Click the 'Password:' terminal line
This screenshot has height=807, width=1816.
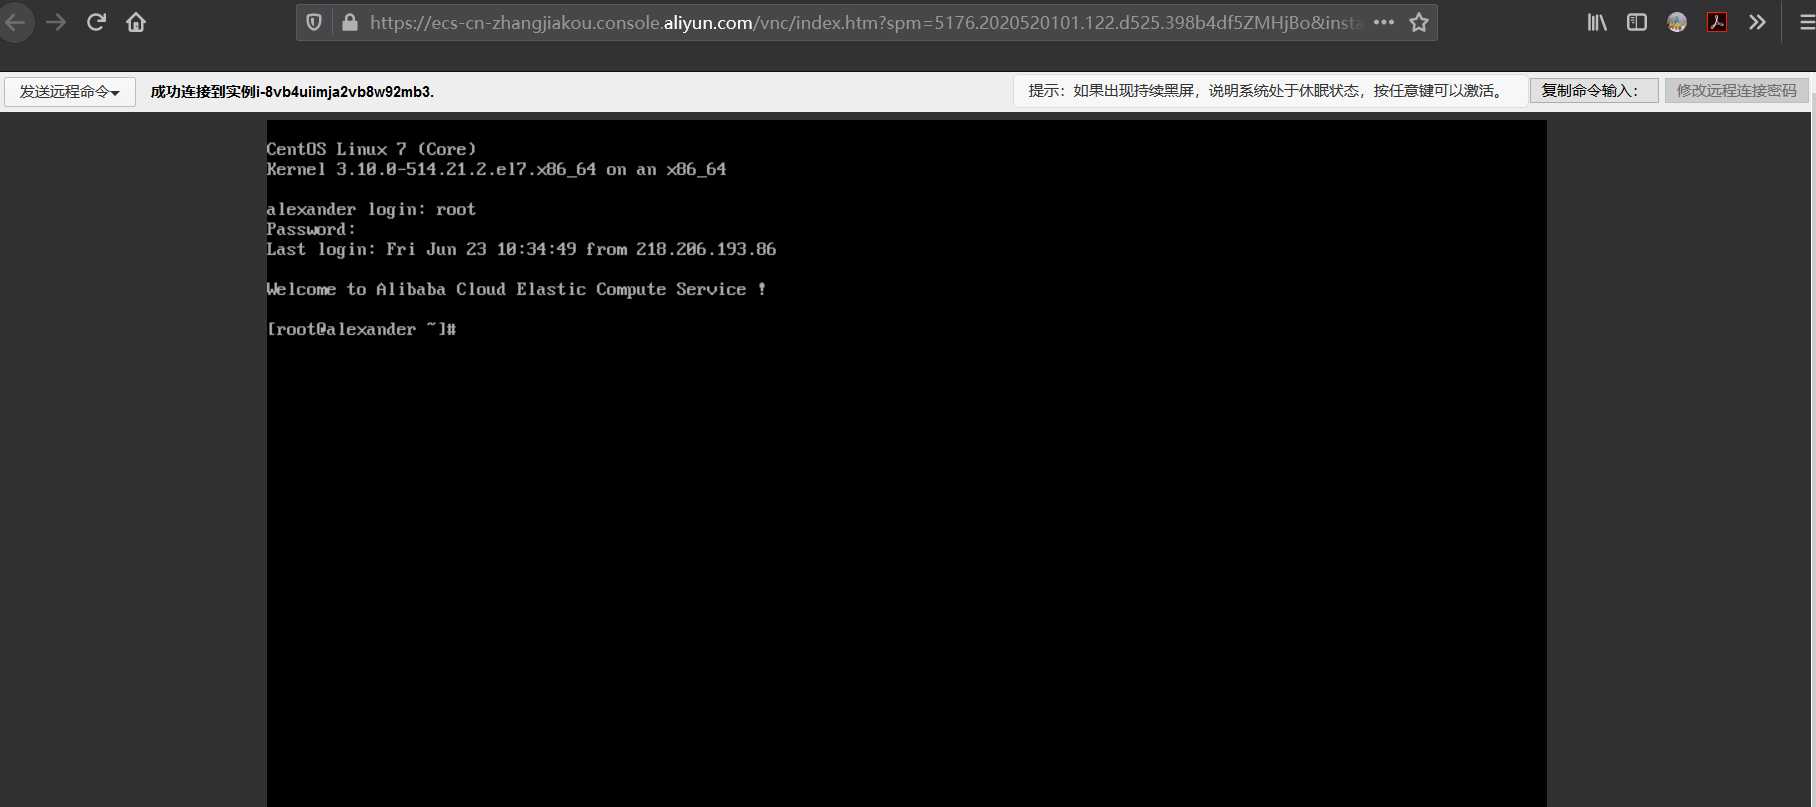coord(311,229)
